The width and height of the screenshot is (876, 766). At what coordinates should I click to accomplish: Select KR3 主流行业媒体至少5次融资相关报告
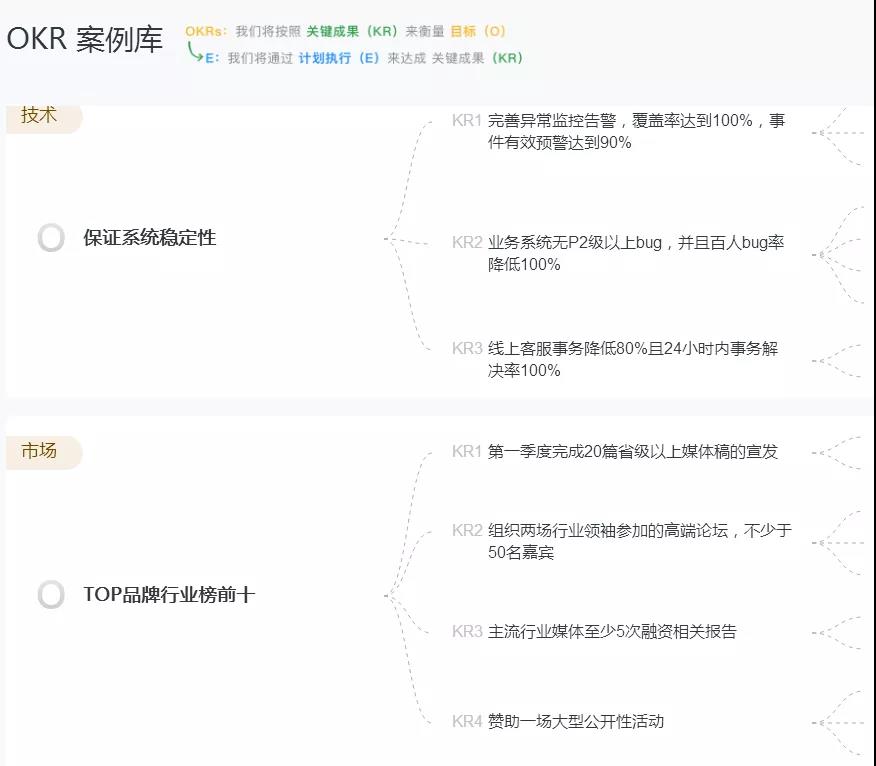click(612, 632)
